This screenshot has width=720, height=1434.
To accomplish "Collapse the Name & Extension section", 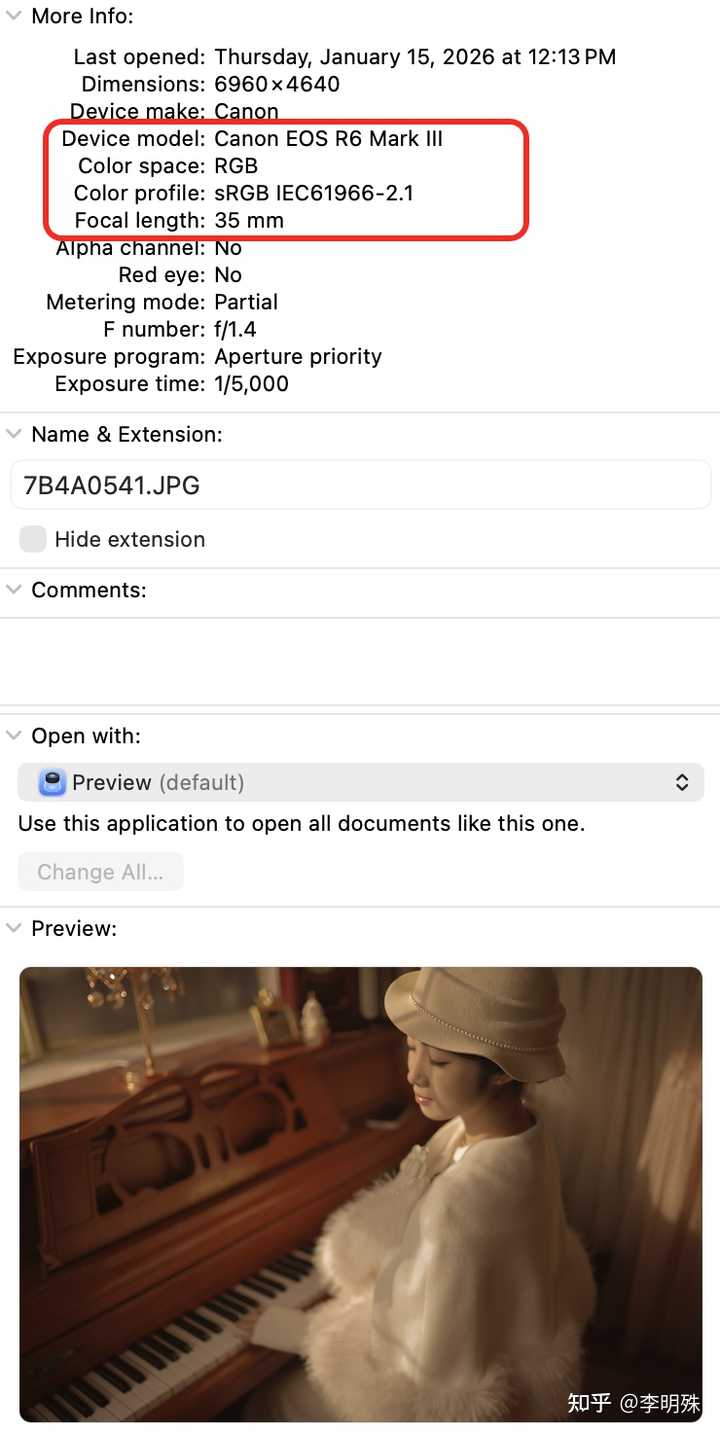I will 14,434.
